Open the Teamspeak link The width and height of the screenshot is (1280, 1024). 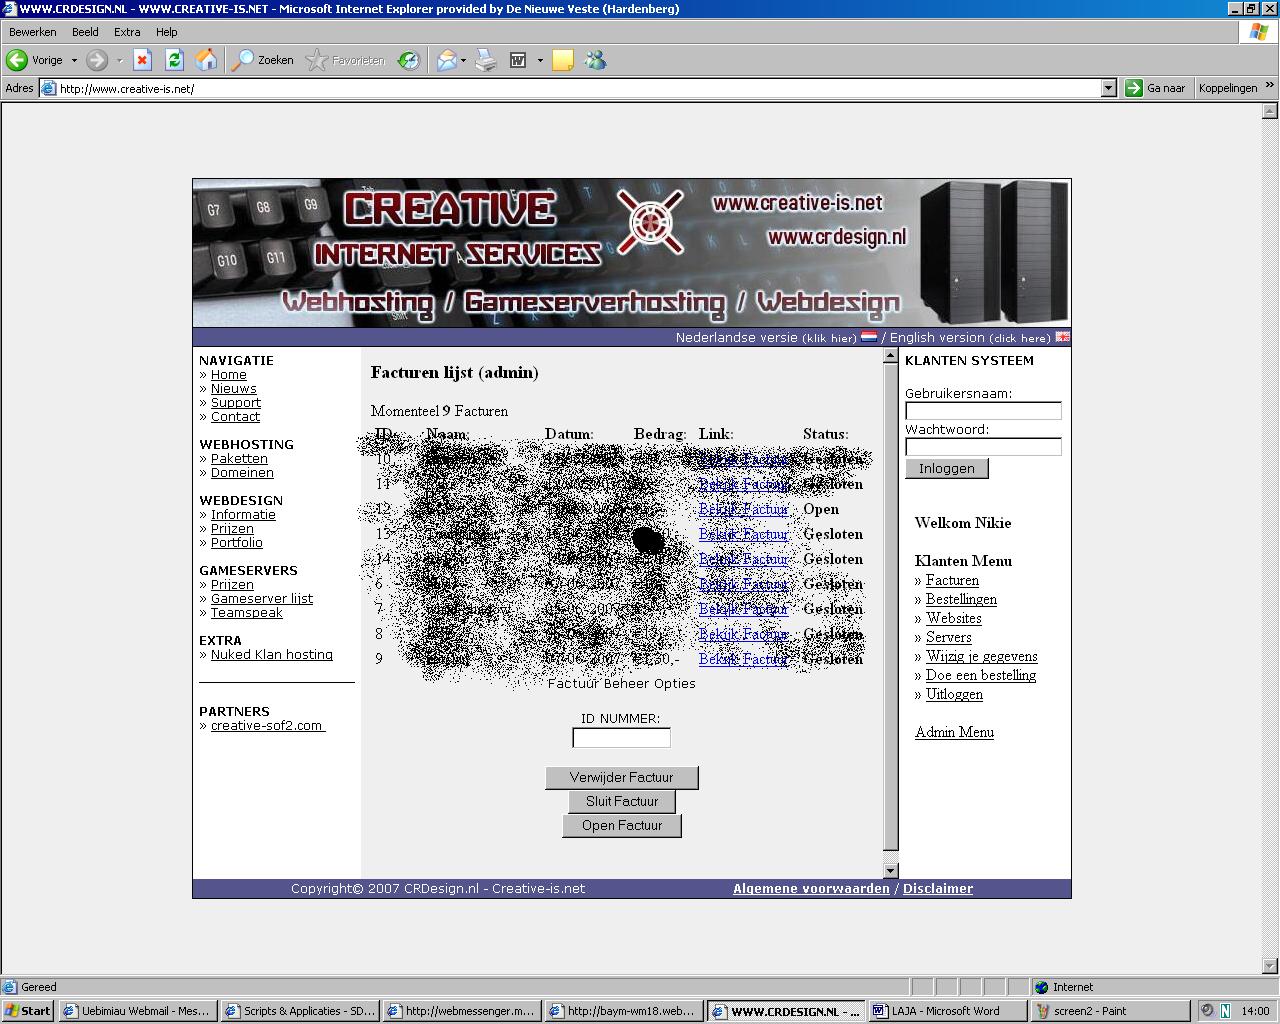247,613
